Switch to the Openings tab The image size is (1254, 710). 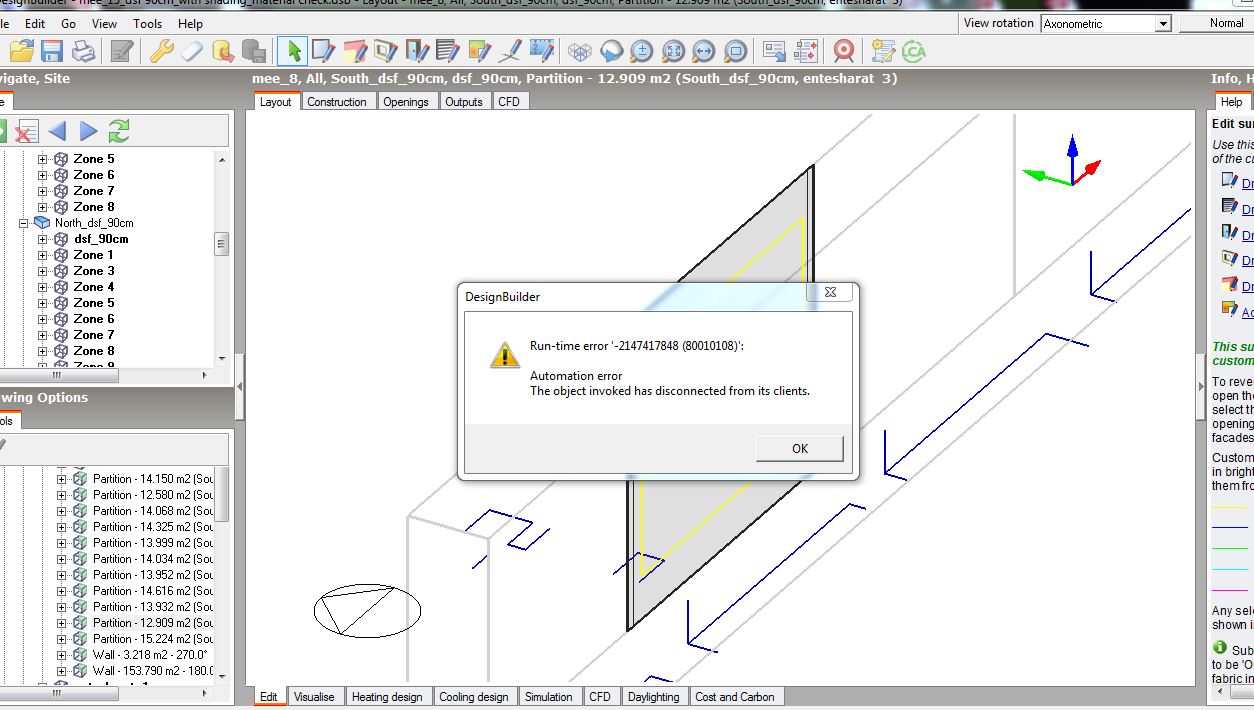(x=406, y=102)
